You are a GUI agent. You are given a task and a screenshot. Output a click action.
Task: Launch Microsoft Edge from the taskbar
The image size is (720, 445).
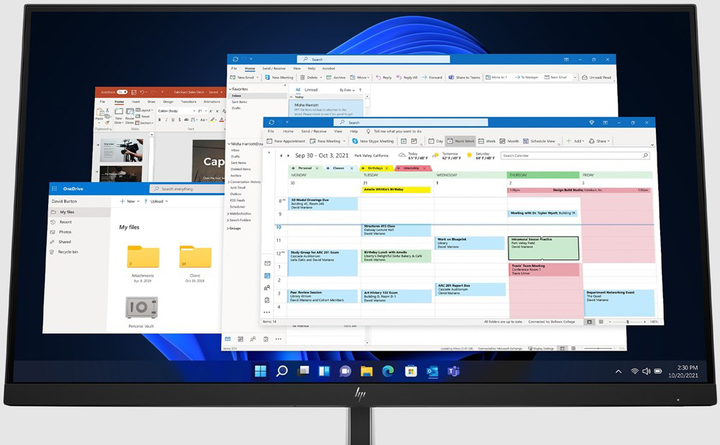pos(388,371)
